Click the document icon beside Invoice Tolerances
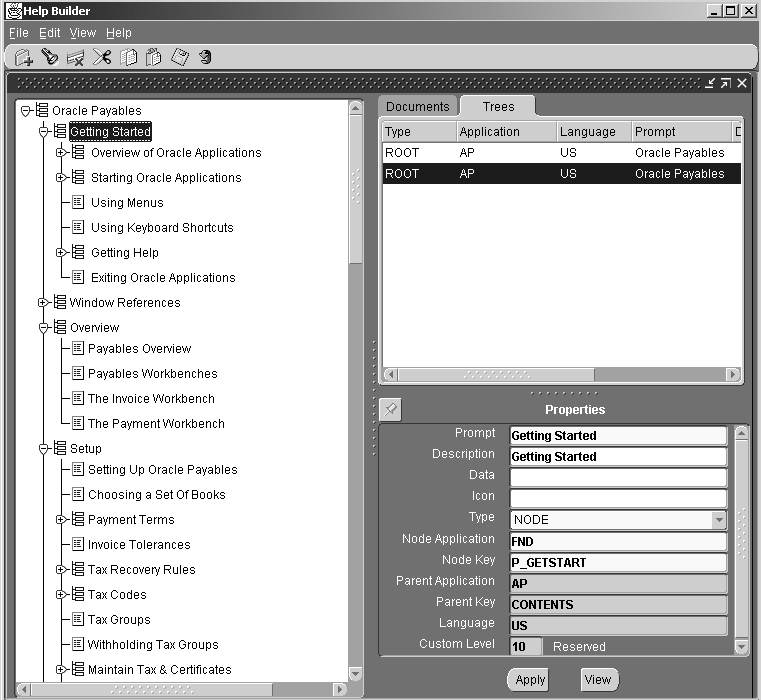The image size is (761, 700). [x=78, y=544]
